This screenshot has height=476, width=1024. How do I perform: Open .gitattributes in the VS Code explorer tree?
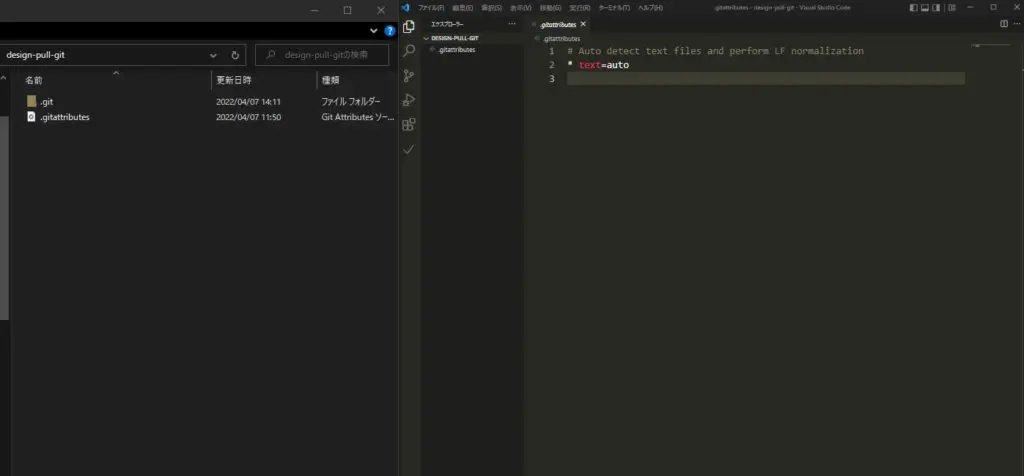[456, 50]
